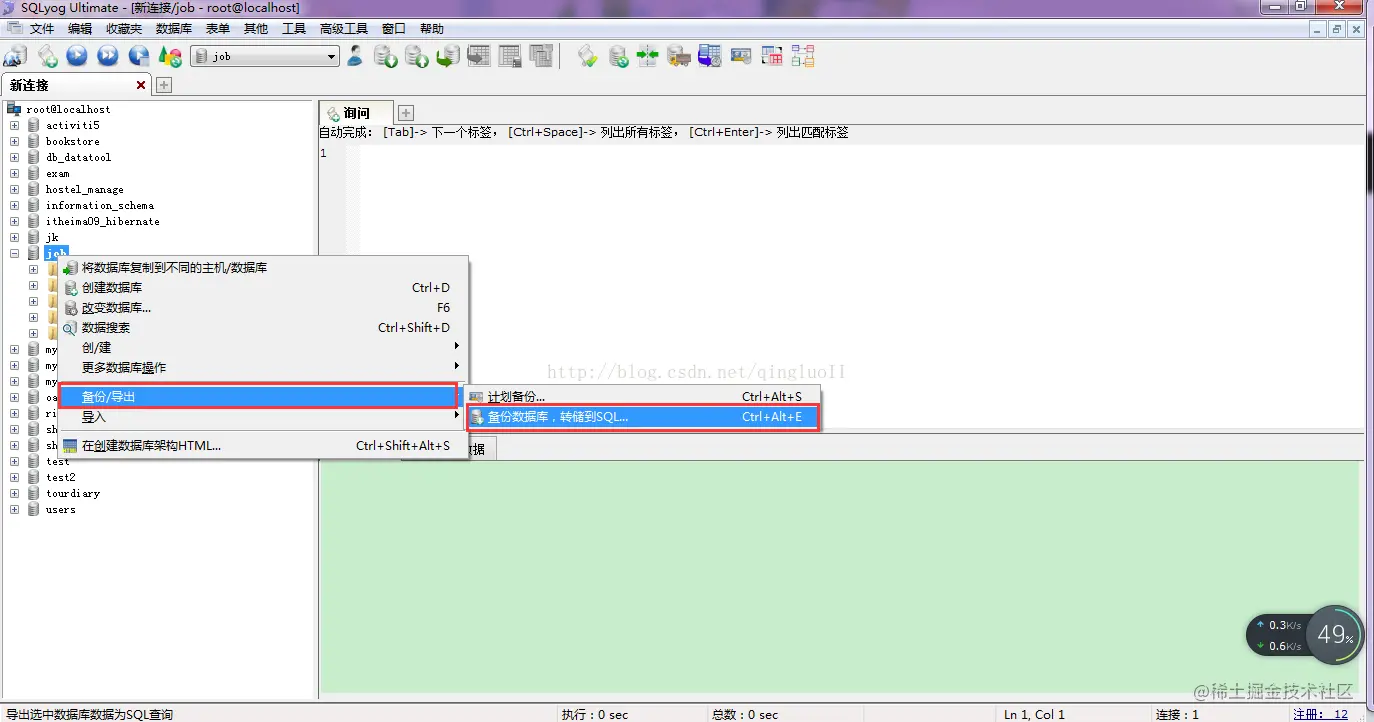Highlight the 备份/导出 context menu item
The image size is (1374, 722).
pos(258,397)
